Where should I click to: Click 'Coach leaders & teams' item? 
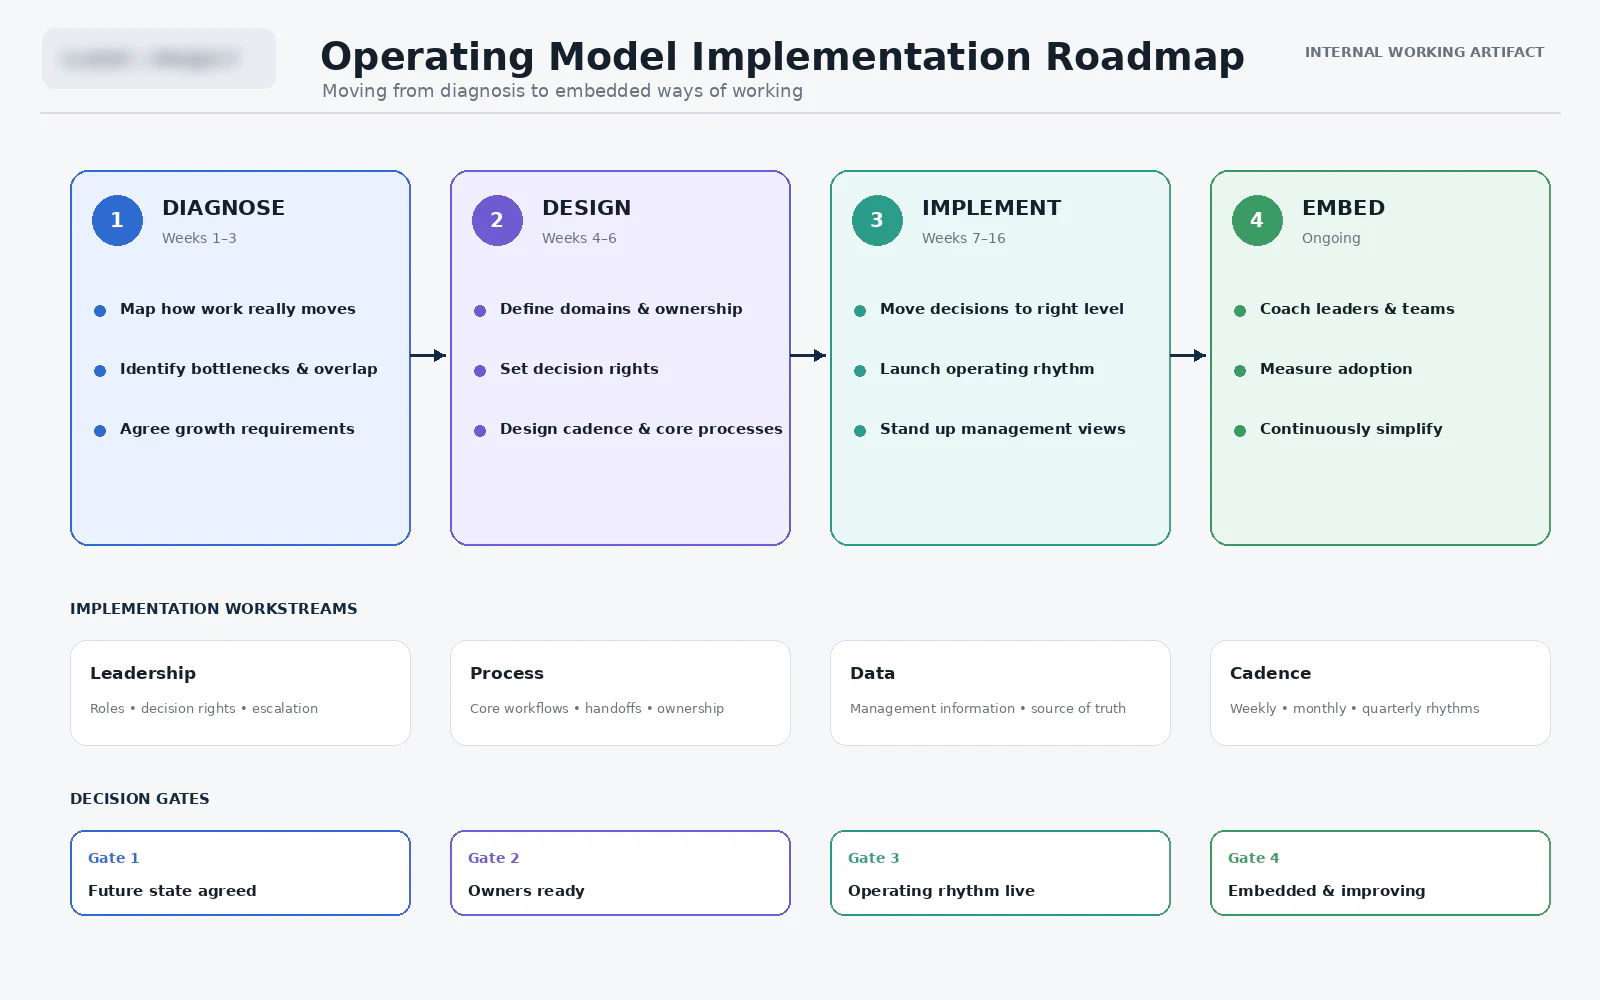coord(1357,309)
